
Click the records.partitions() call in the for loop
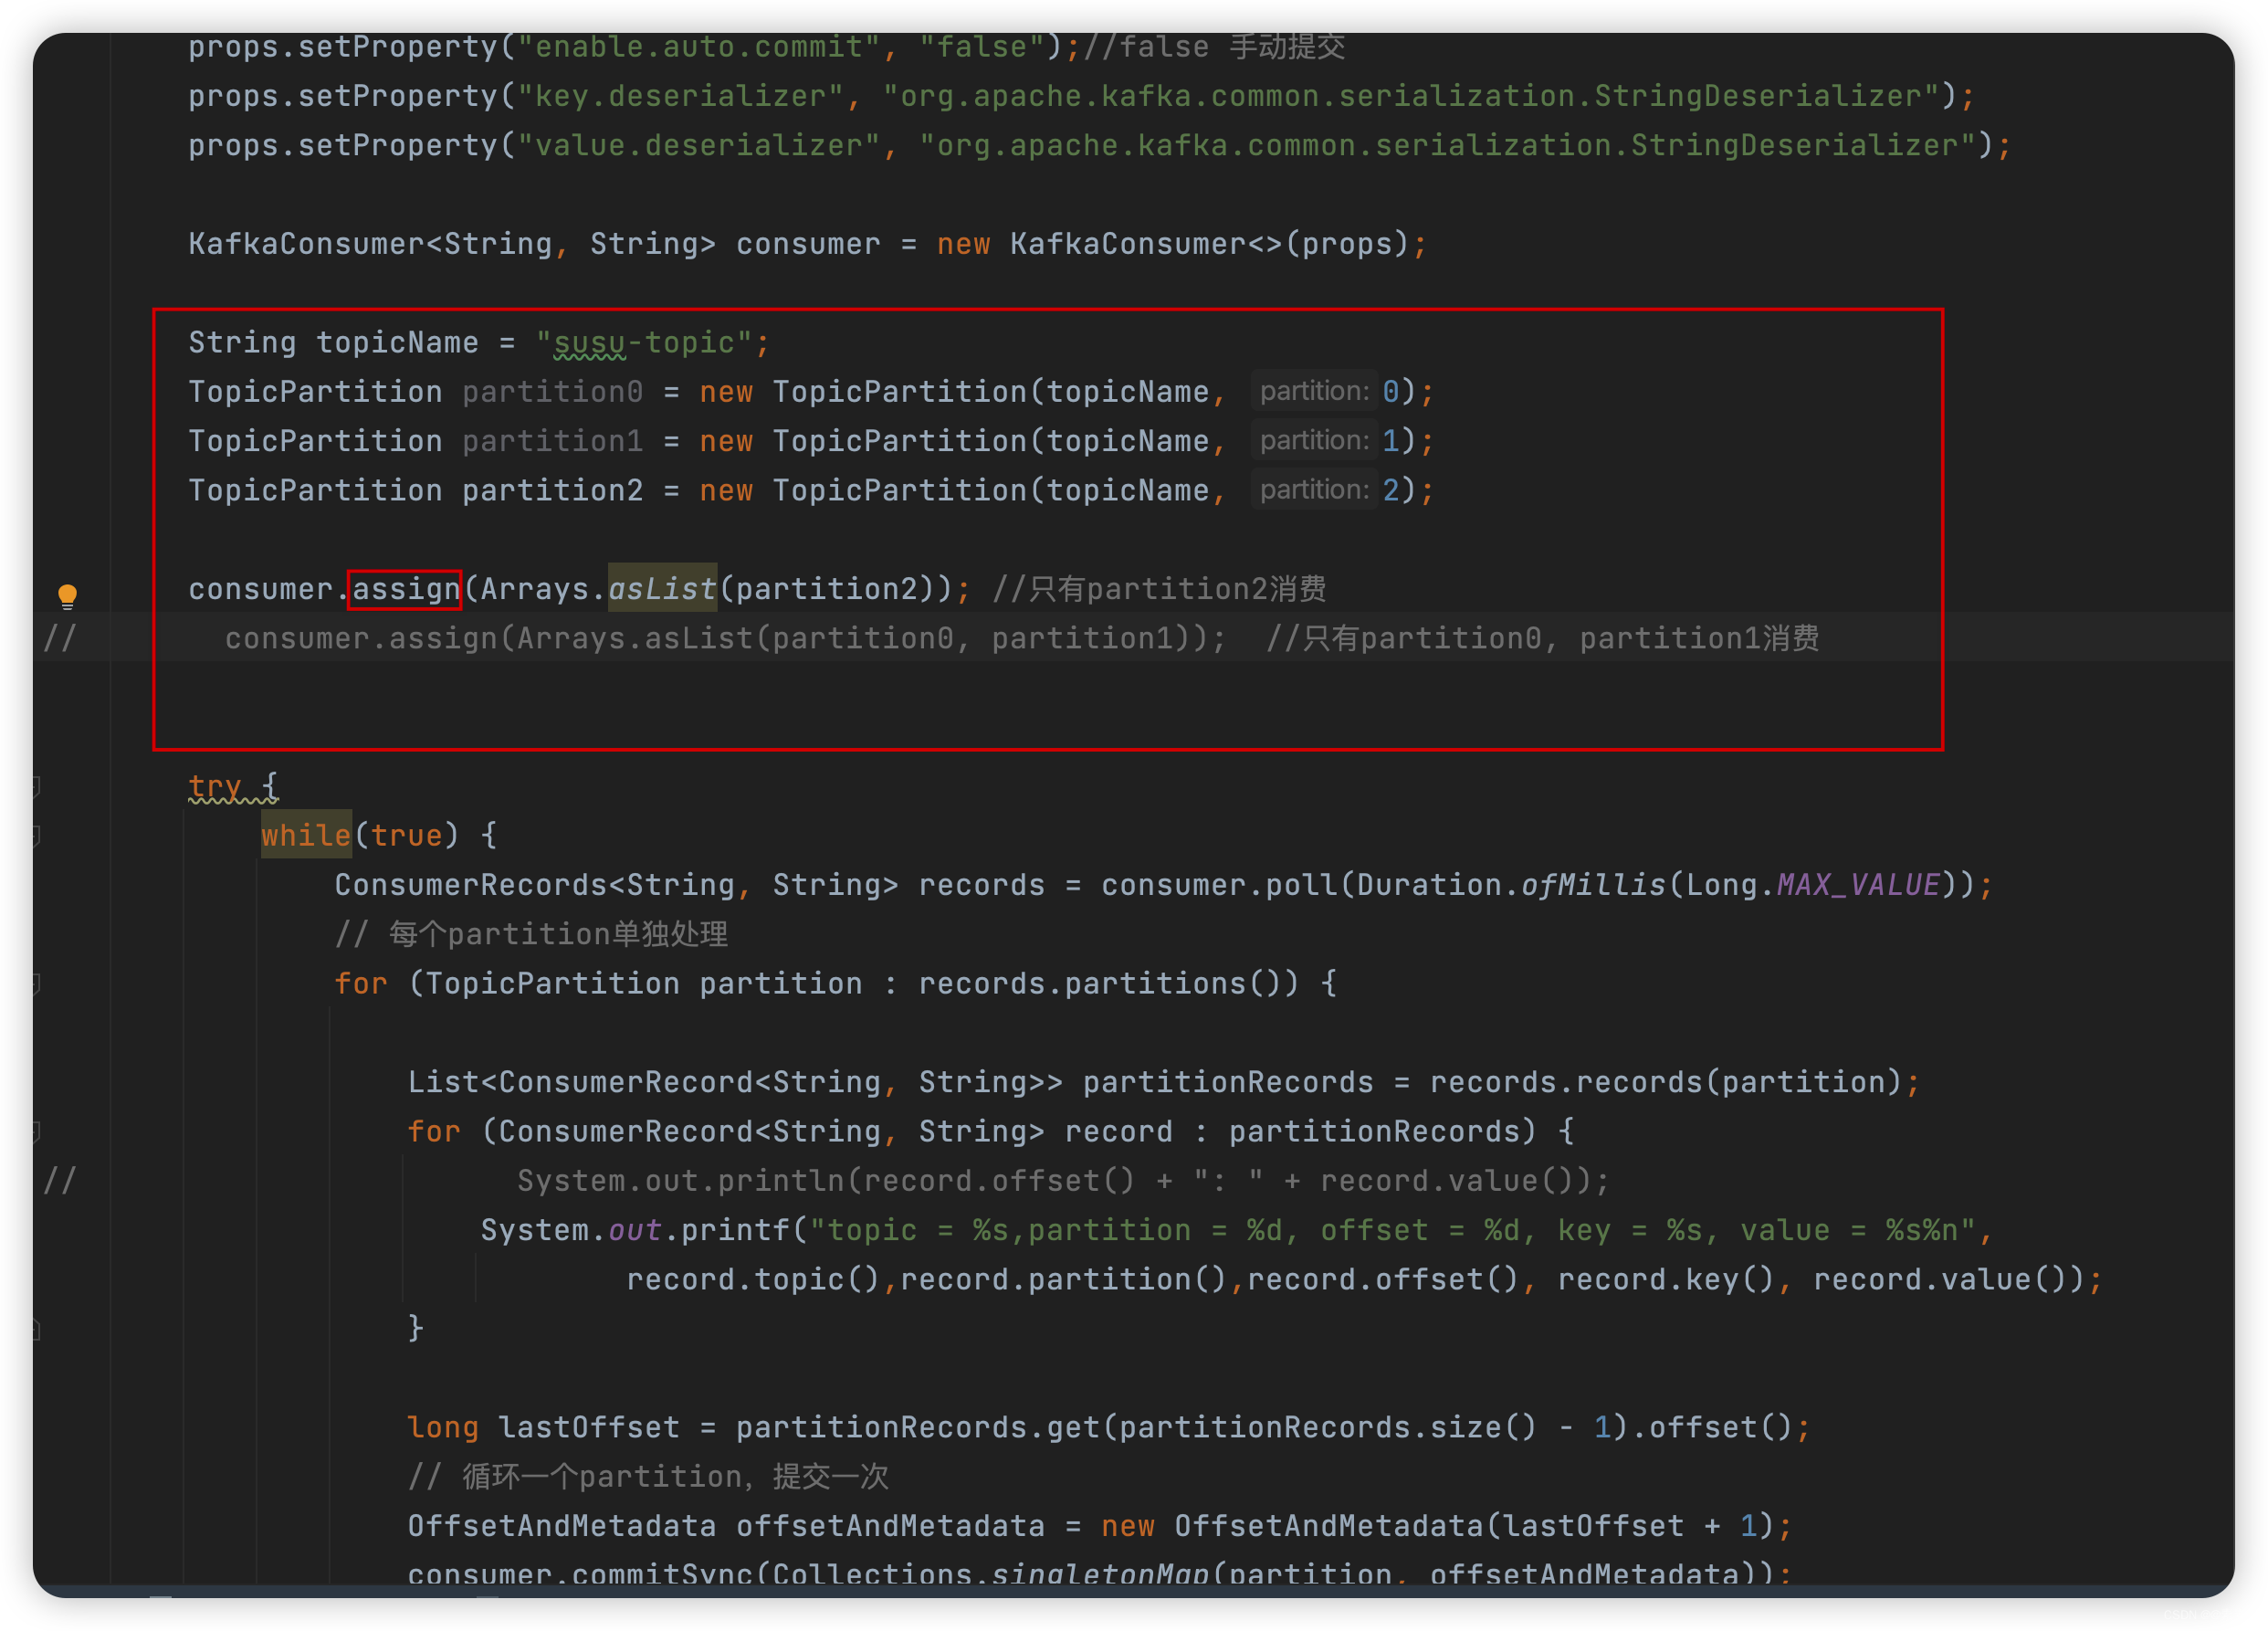pos(1108,983)
